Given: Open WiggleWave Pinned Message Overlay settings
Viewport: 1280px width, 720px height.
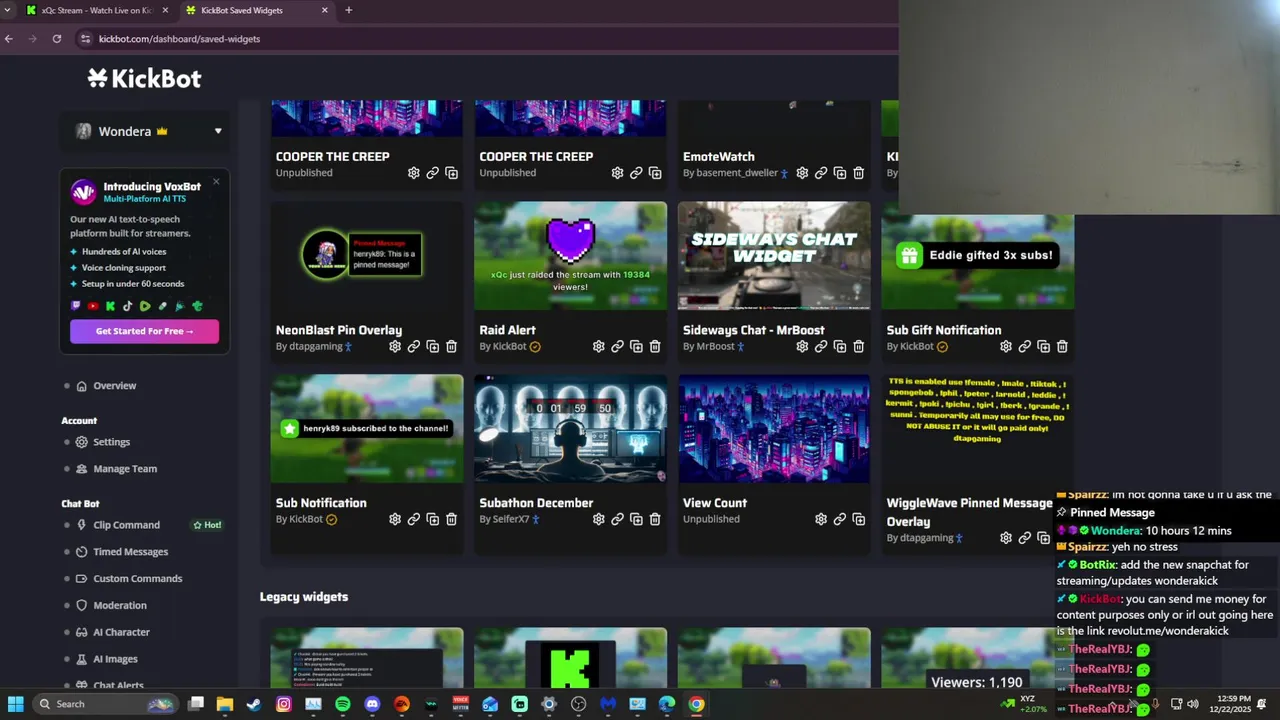Looking at the screenshot, I should 1006,538.
